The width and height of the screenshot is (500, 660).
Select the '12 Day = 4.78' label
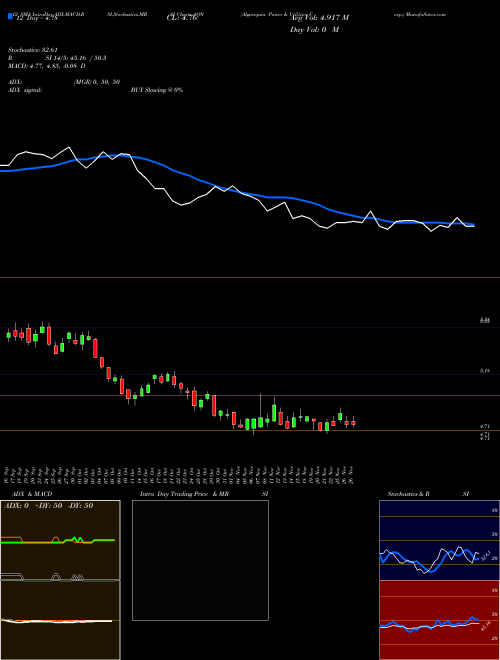point(35,18)
